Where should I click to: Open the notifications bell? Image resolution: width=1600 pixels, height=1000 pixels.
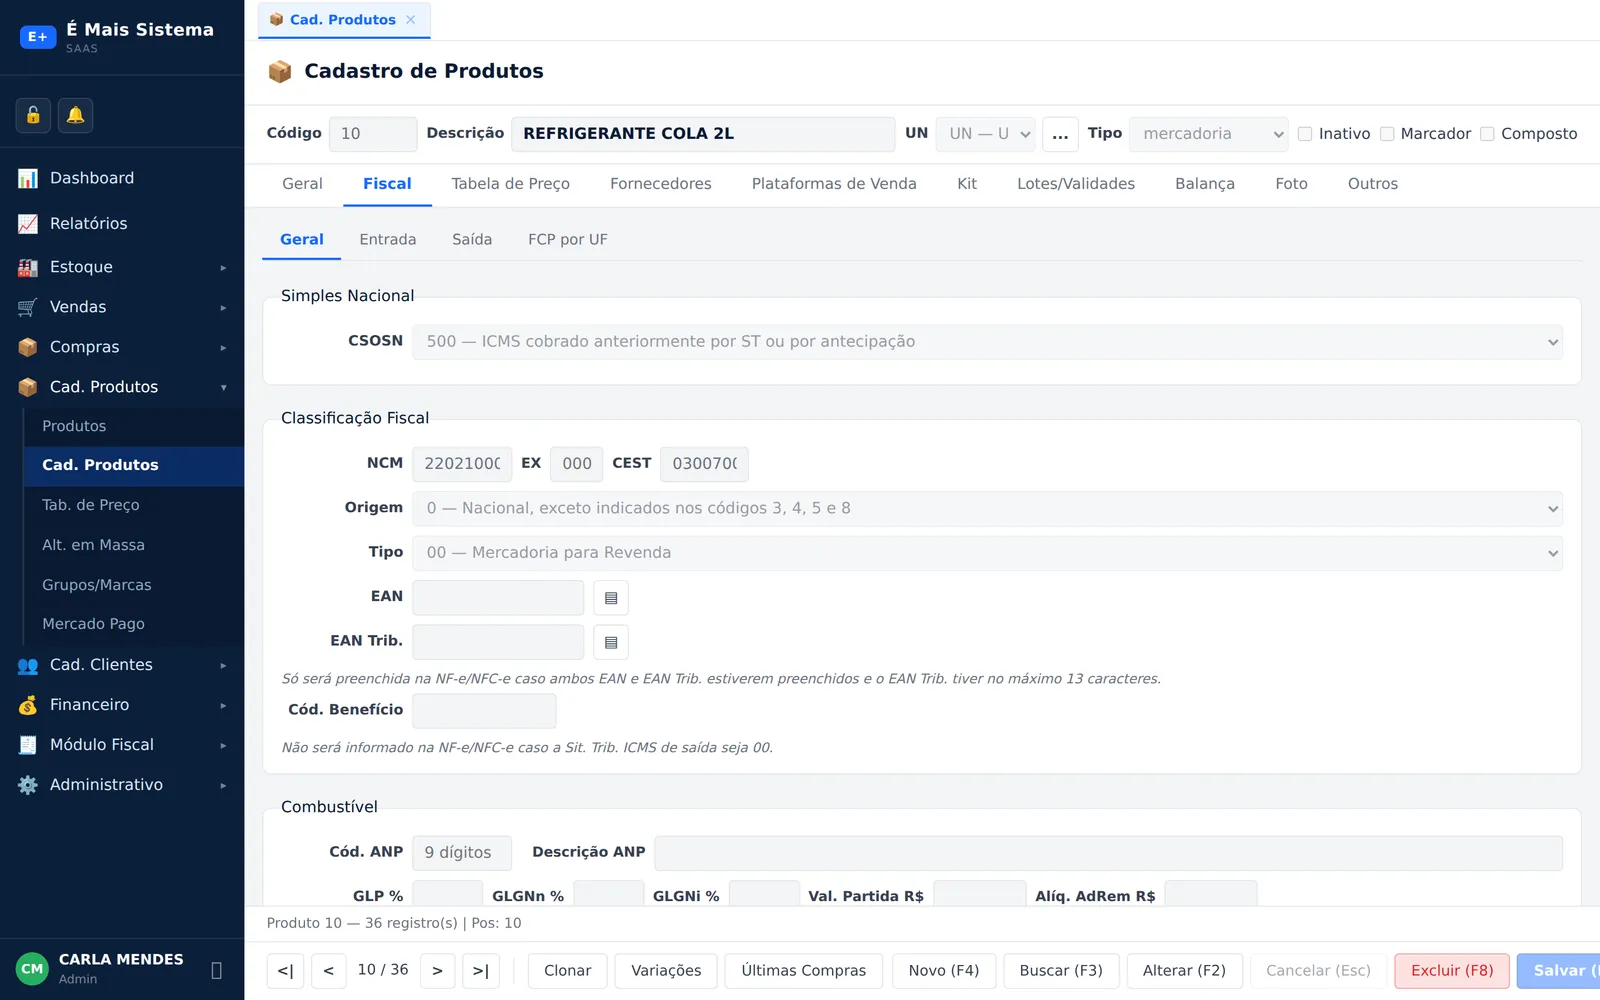tap(75, 115)
